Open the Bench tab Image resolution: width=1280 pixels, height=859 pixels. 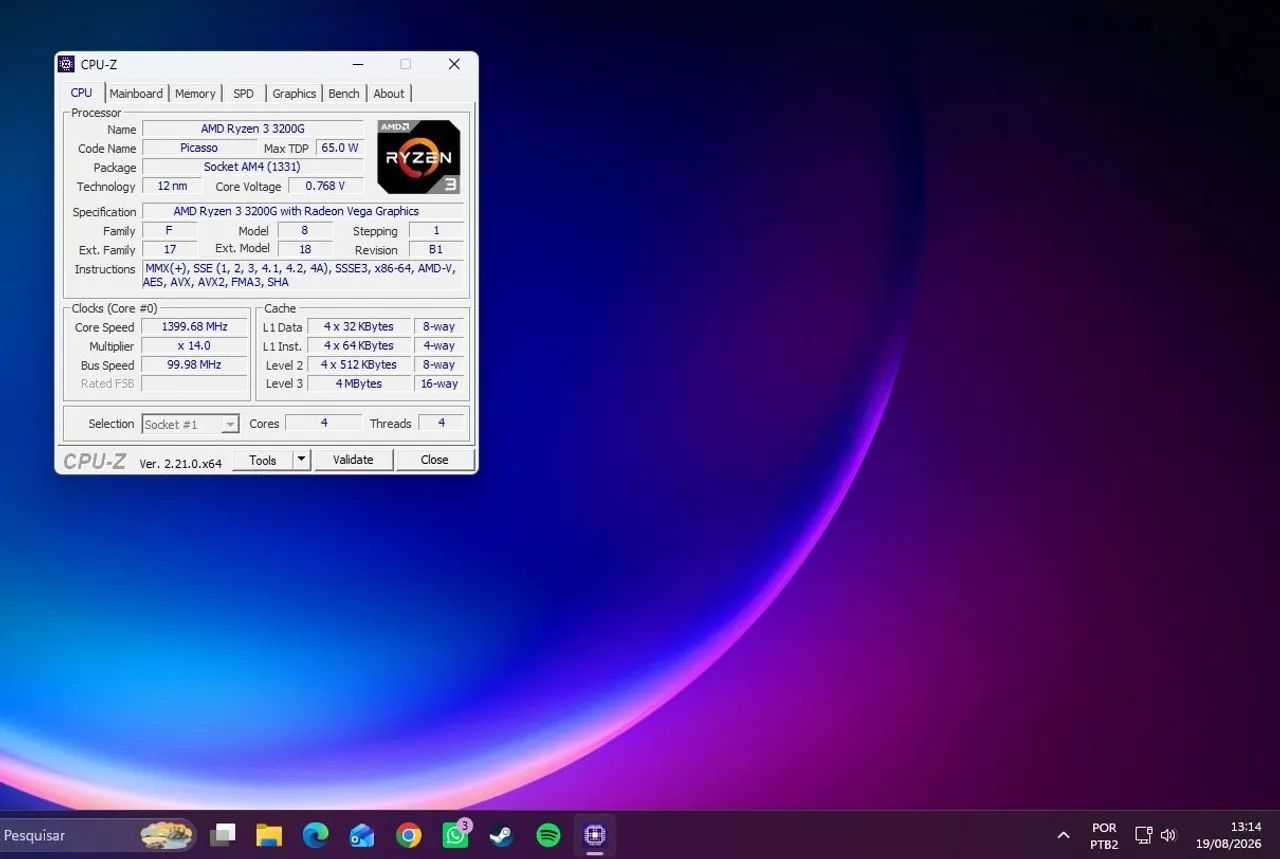pyautogui.click(x=343, y=93)
